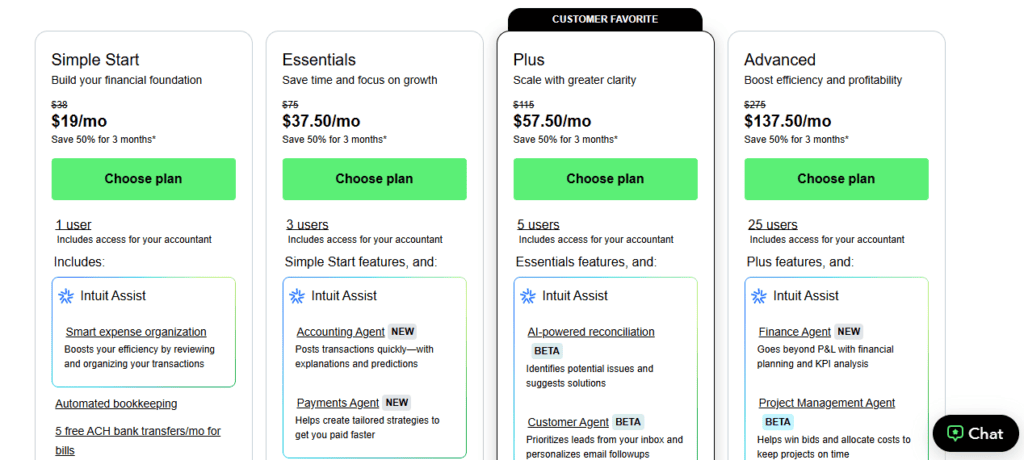The height and width of the screenshot is (460, 1024).
Task: Open the Finance Agent link
Action: click(795, 332)
